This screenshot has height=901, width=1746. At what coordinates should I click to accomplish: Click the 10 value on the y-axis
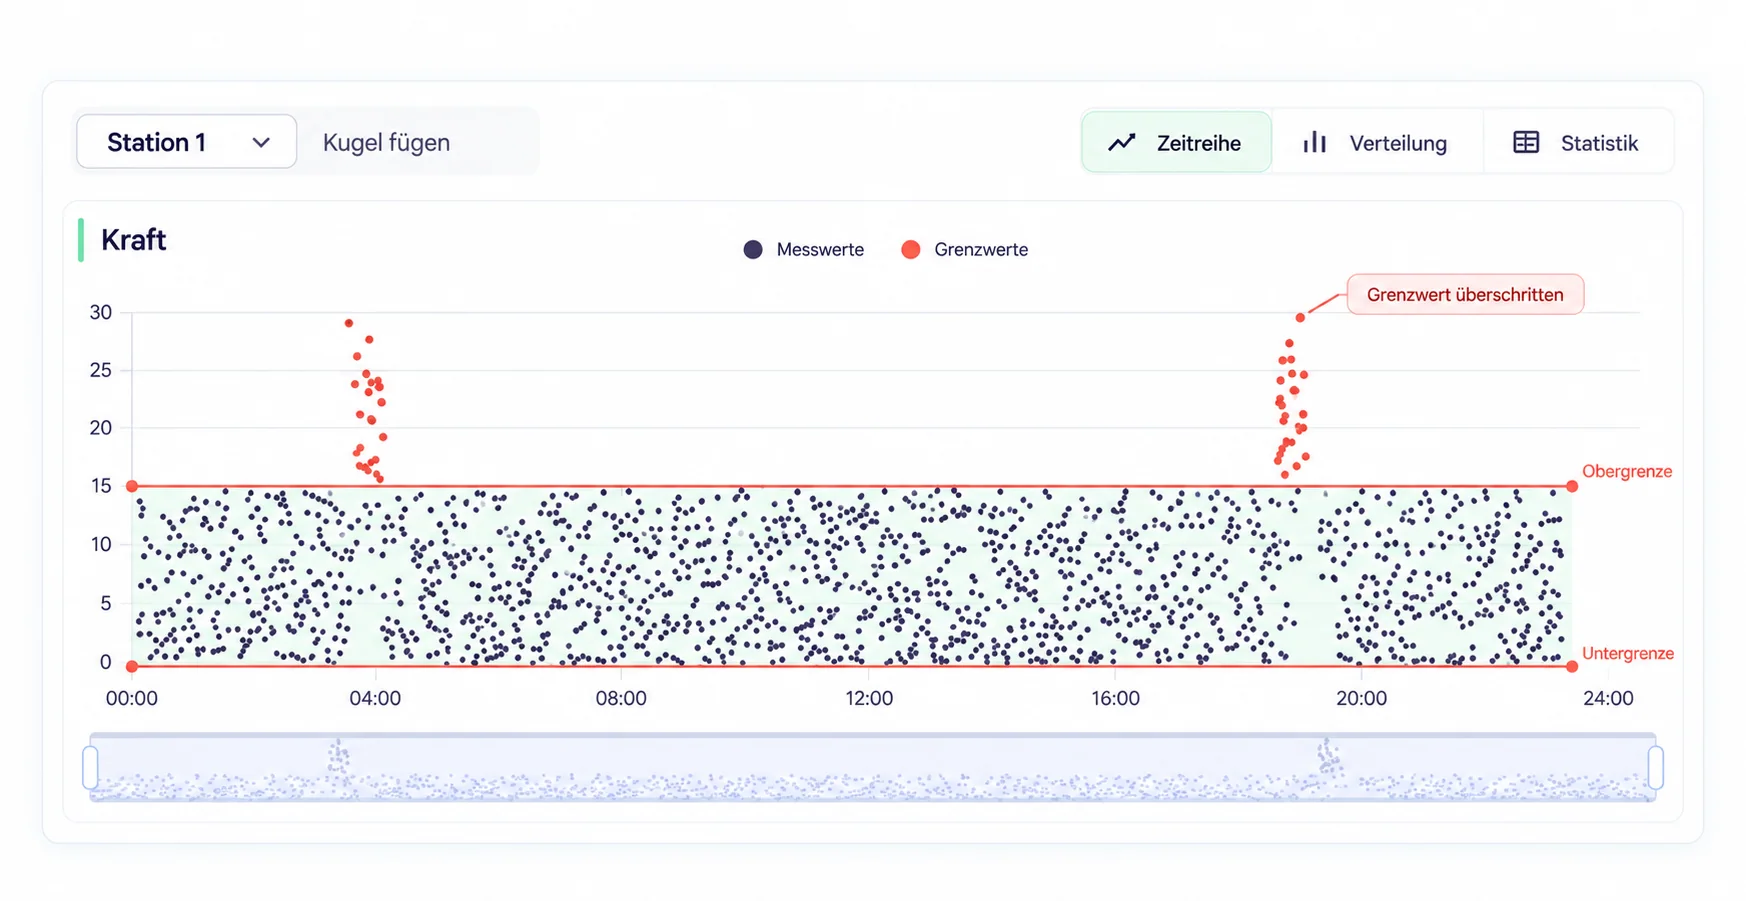(x=101, y=545)
